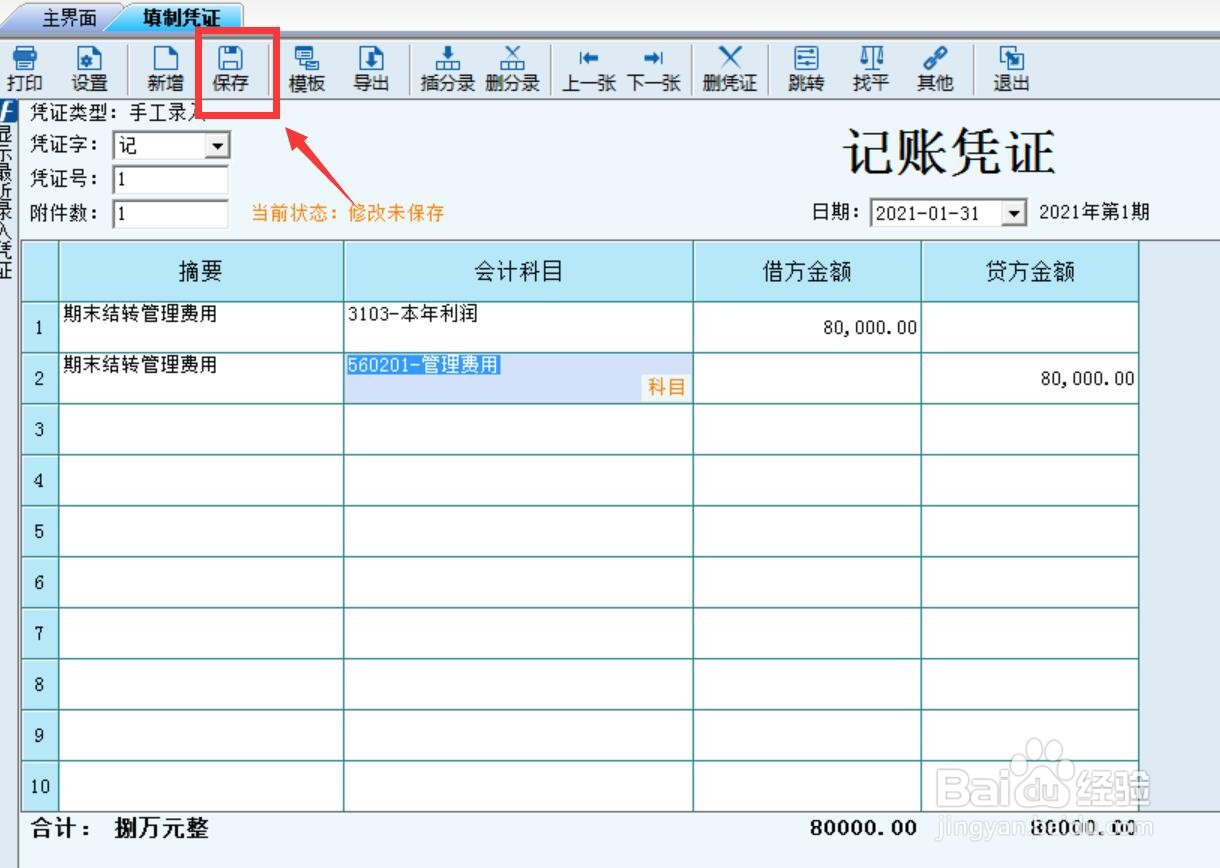Create a new voucher with 新增
The height and width of the screenshot is (868, 1220).
point(165,69)
